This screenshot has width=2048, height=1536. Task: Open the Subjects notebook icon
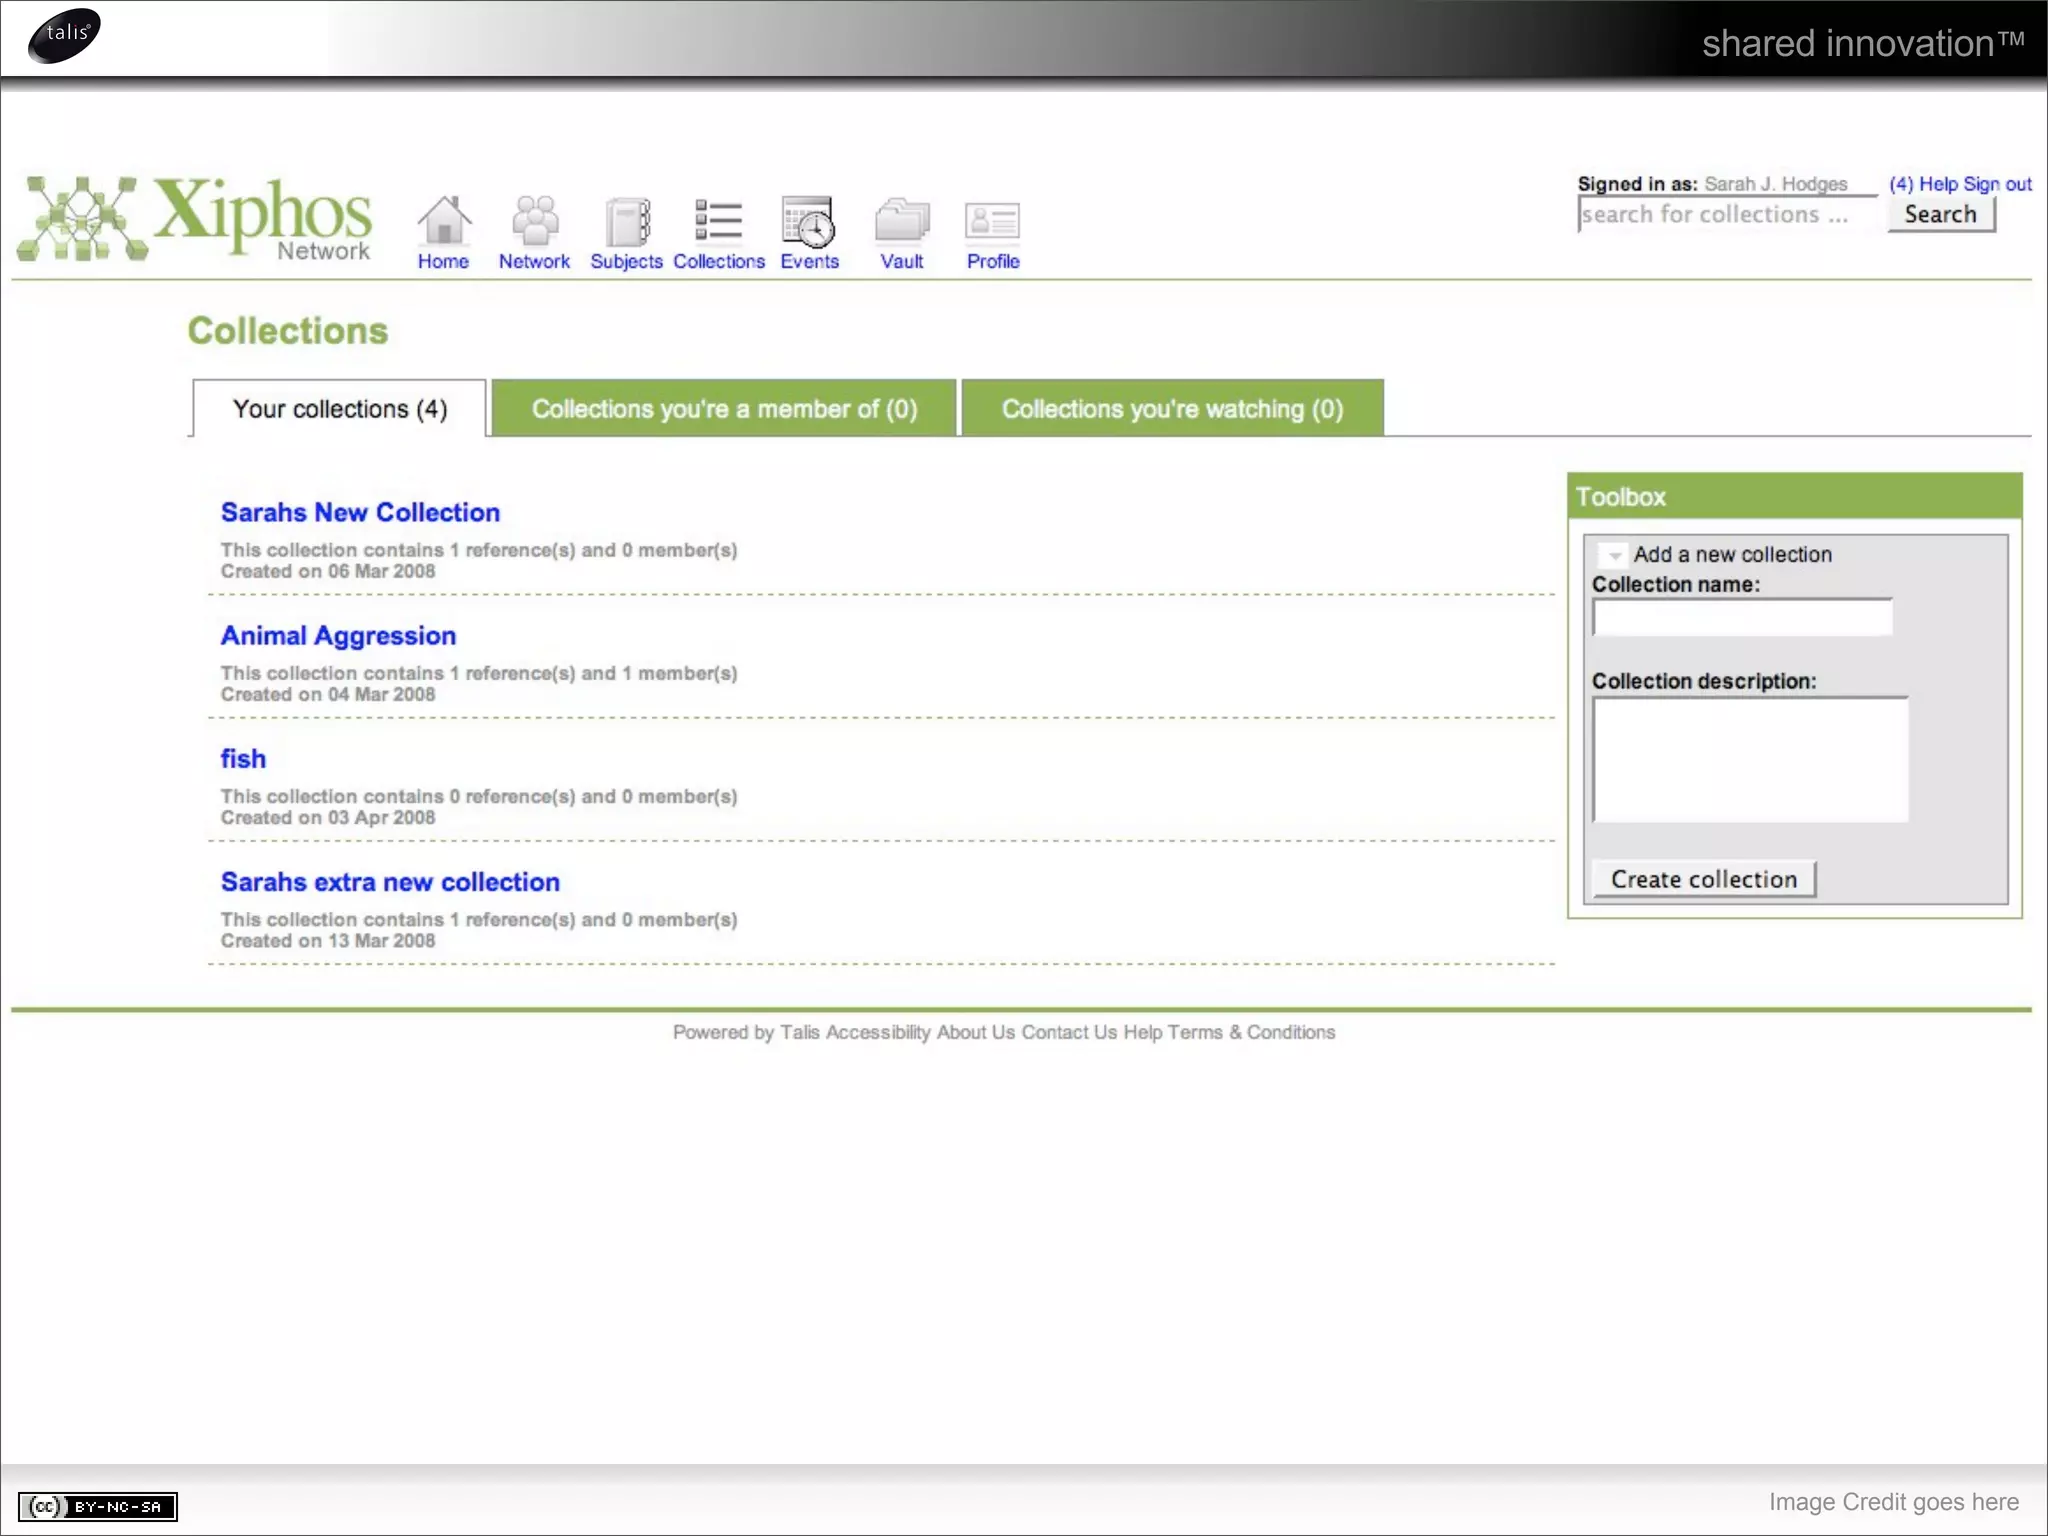[x=627, y=221]
